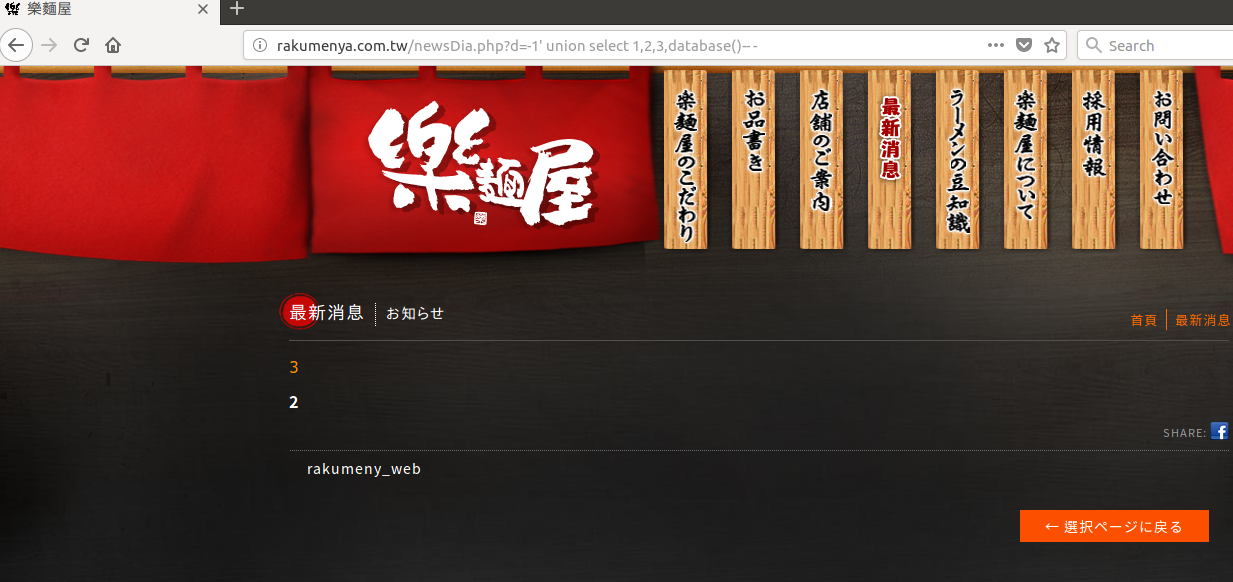
Task: Close the 樂麵屋 tab
Action: coord(203,9)
